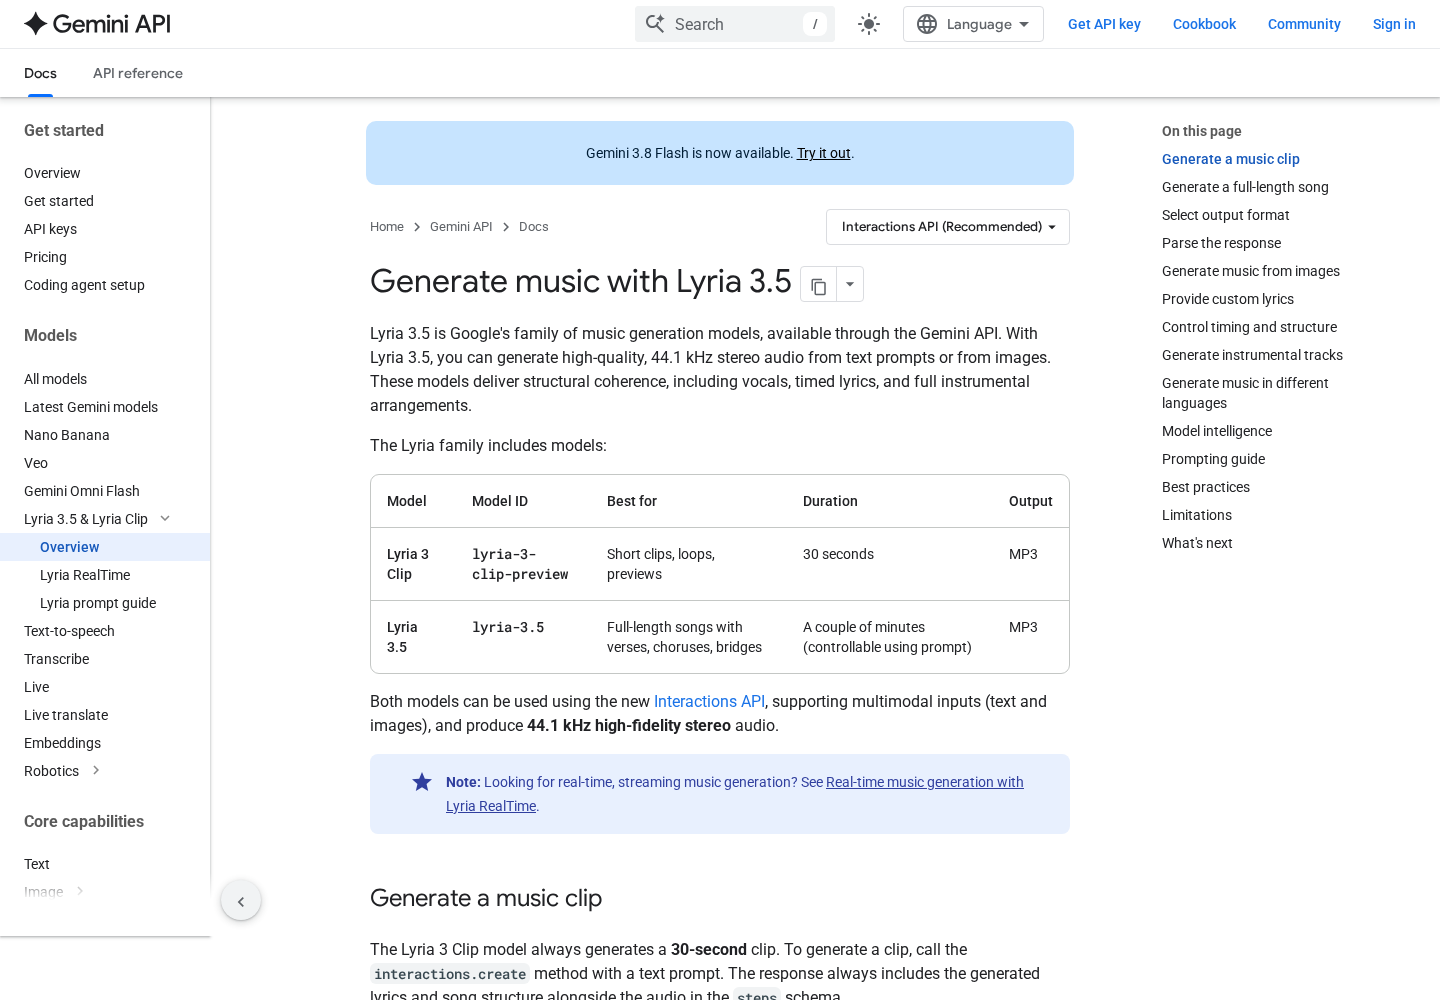Open Interactions API (Recommended) dropdown
1440x1000 pixels.
pos(948,227)
